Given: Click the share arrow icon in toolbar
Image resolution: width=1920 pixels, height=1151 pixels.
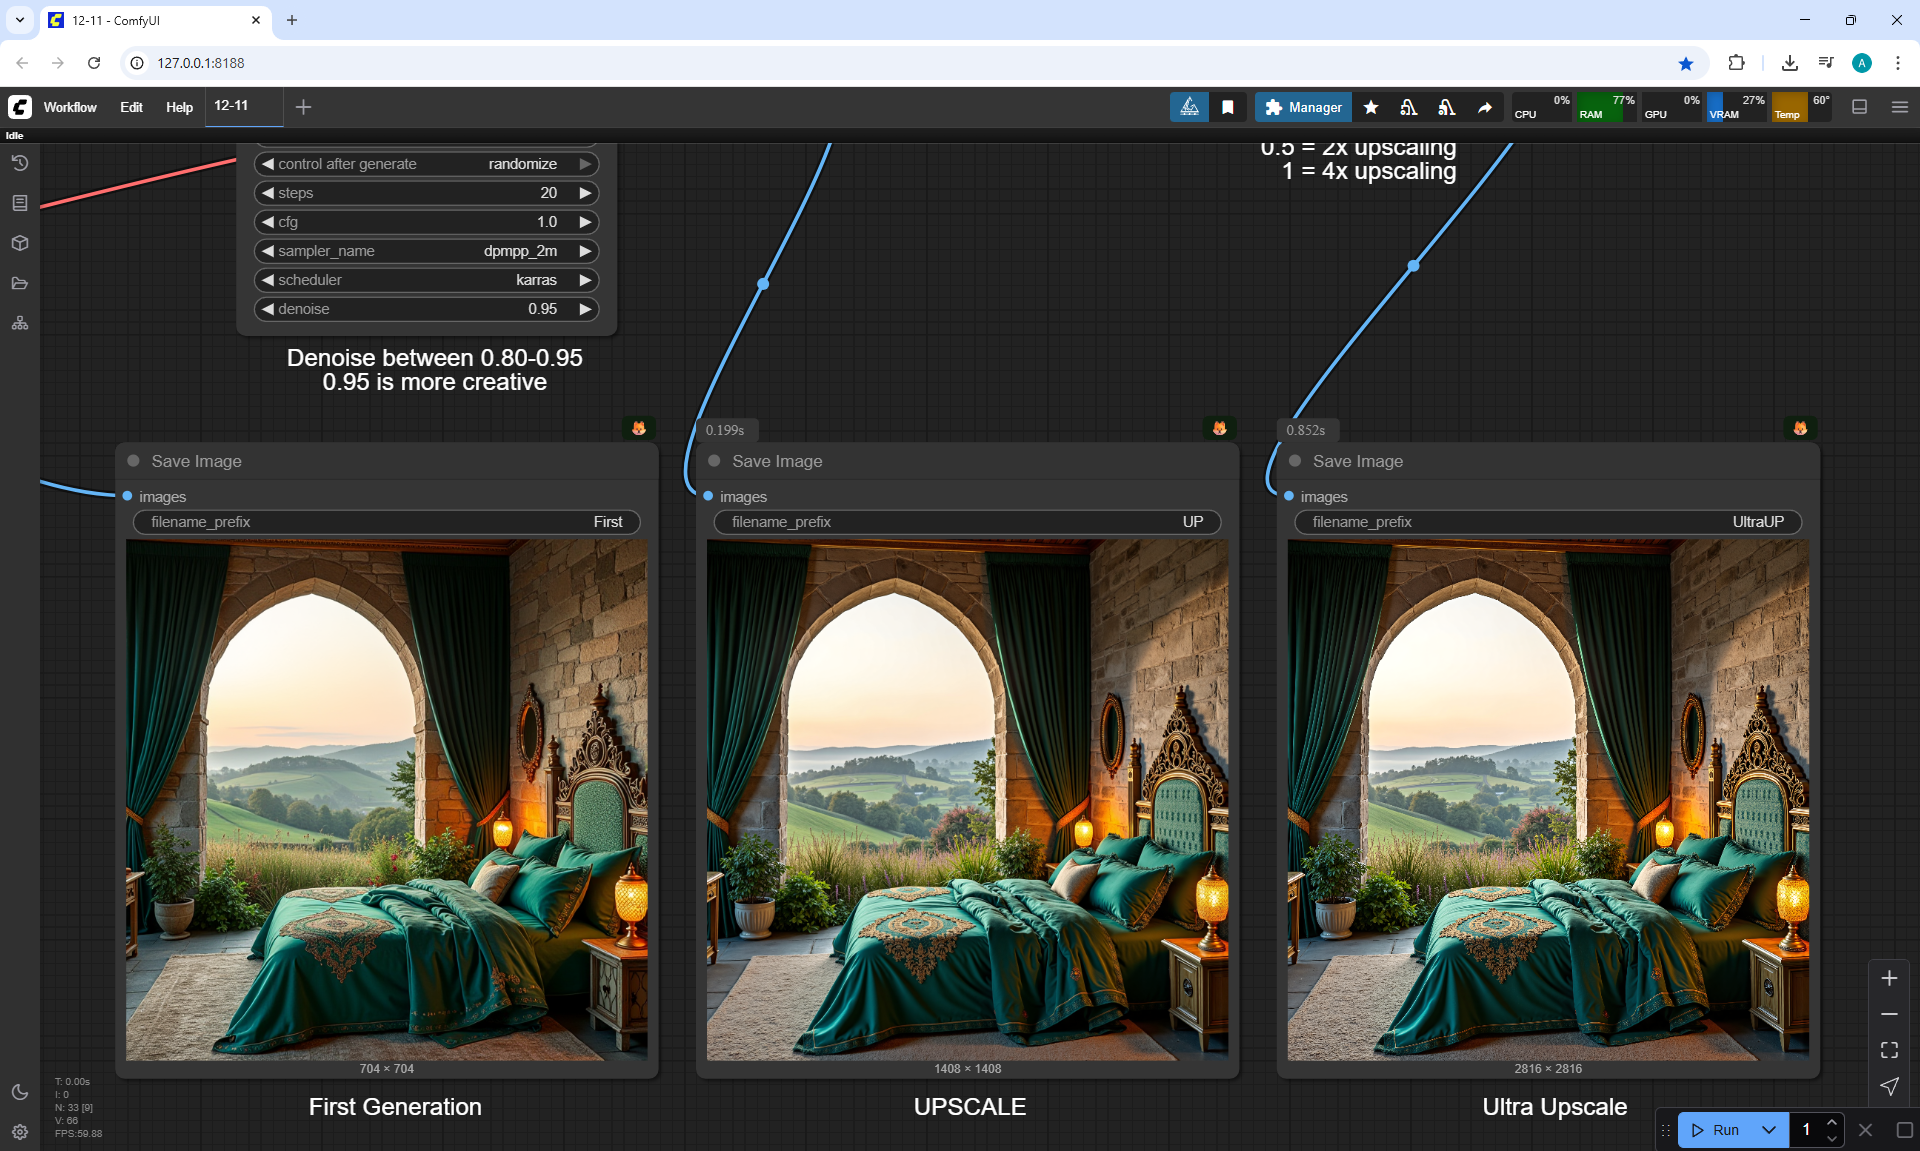Looking at the screenshot, I should pos(1485,107).
